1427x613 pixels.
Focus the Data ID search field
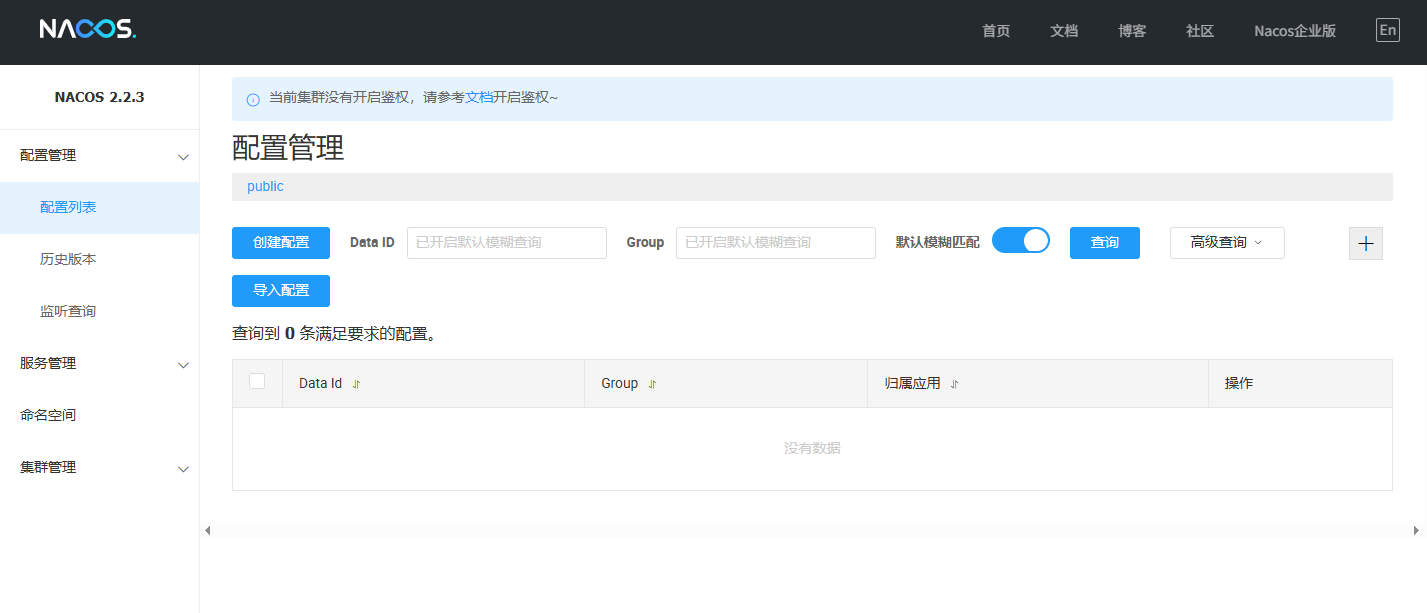coord(507,243)
